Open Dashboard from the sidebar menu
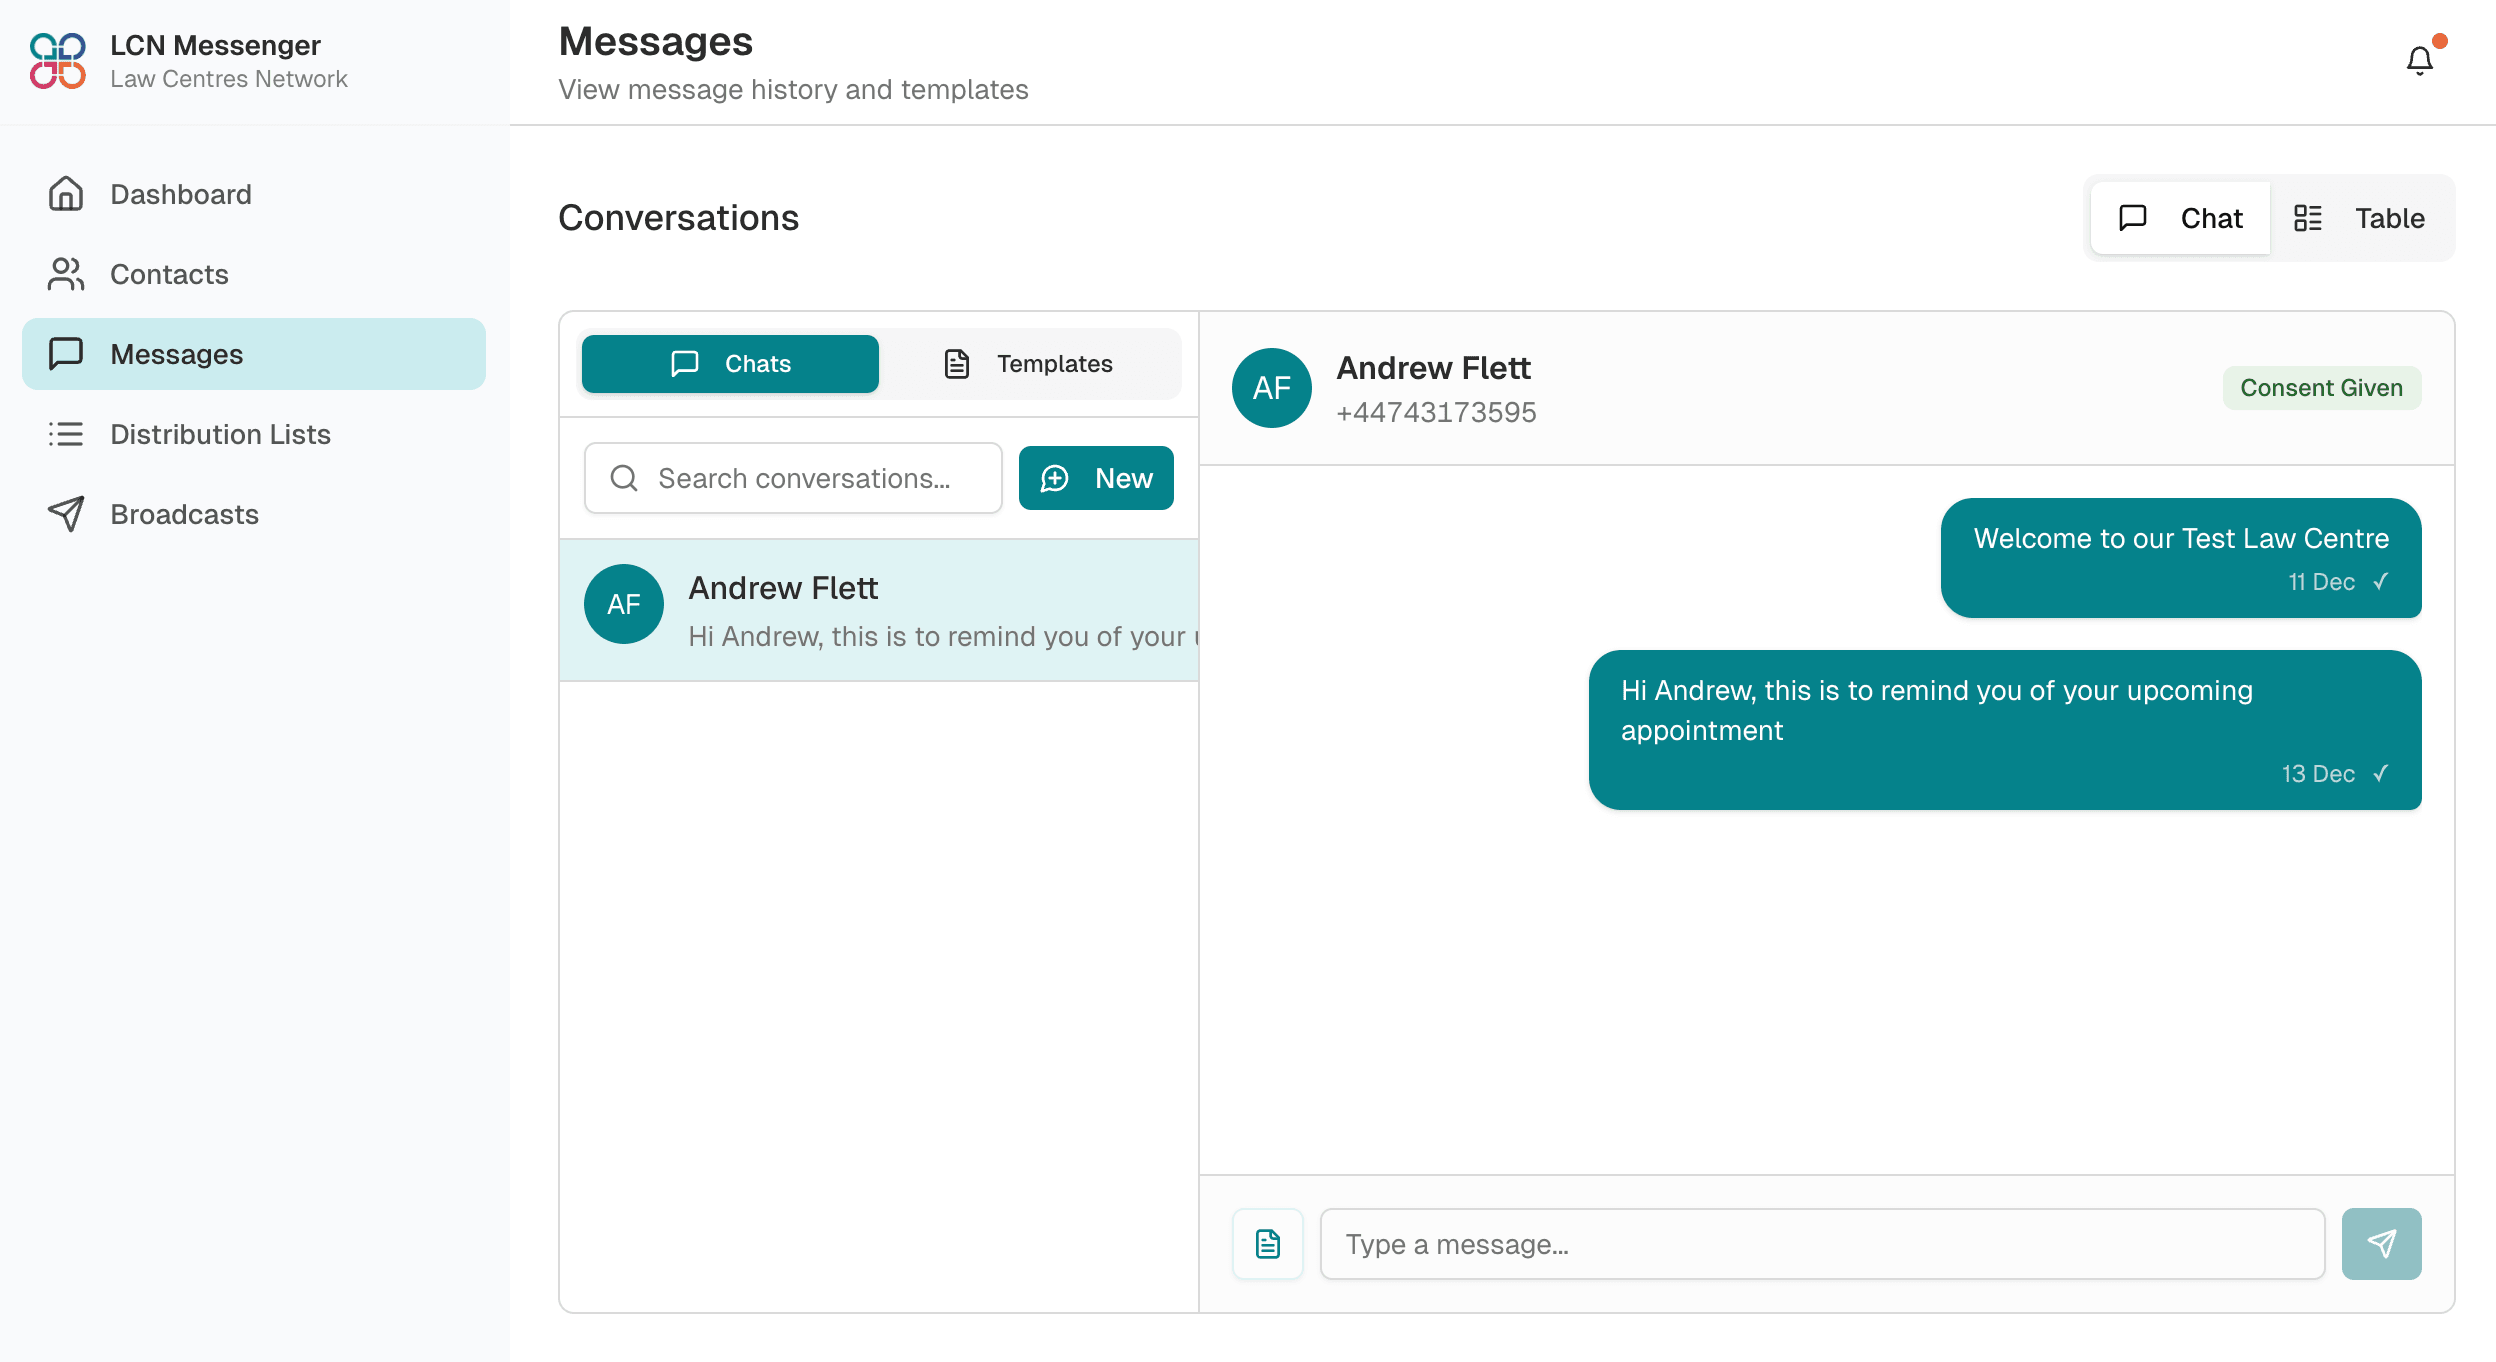 (180, 193)
